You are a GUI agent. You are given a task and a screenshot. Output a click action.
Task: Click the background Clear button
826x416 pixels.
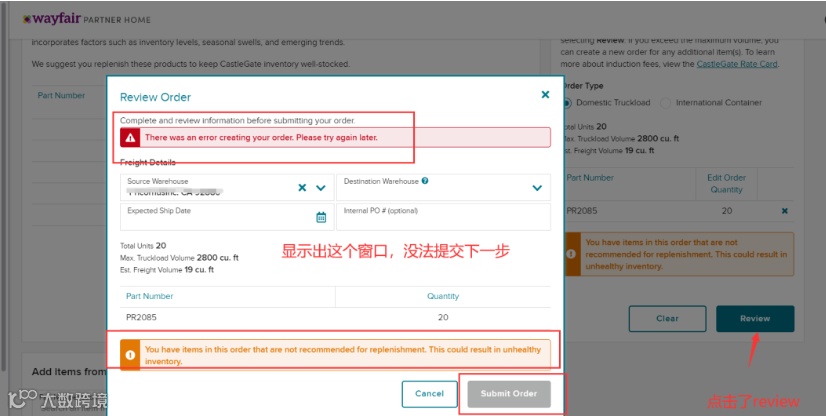(667, 319)
